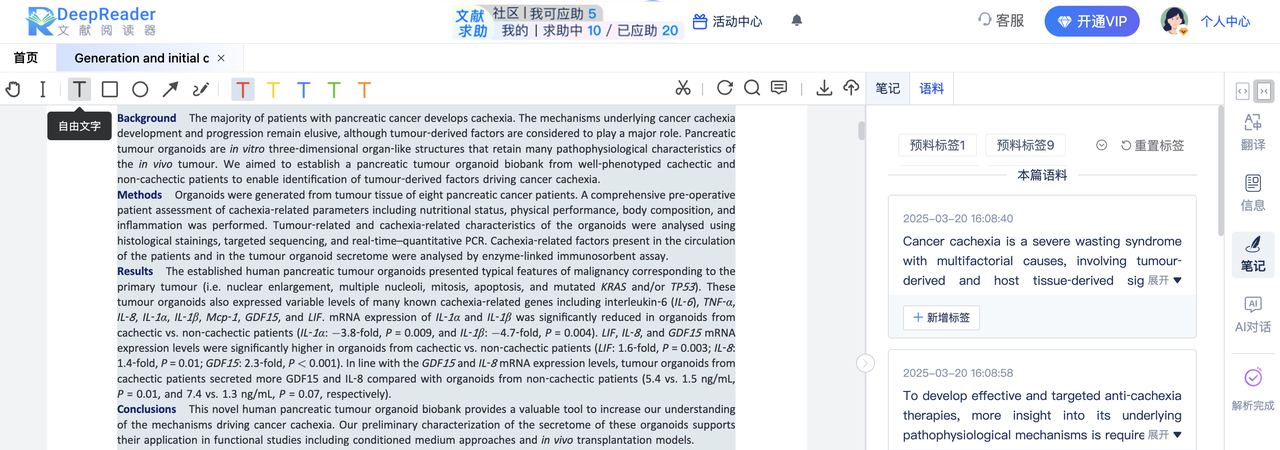1280x450 pixels.
Task: Click timestamp 2025-03-20 16:08:40
Action: tap(958, 218)
